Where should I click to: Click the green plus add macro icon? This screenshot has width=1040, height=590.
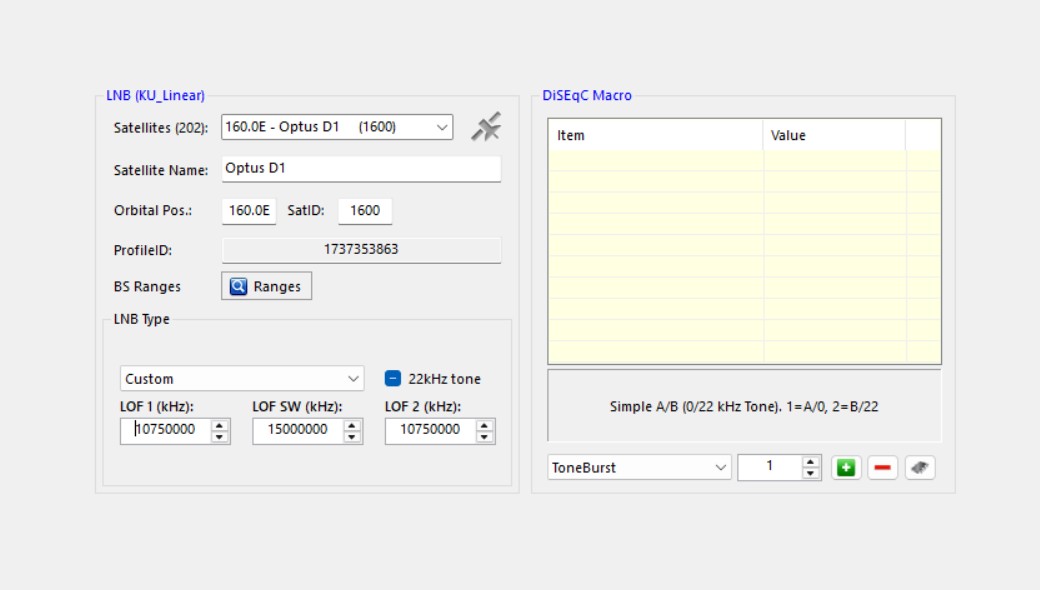coord(846,468)
